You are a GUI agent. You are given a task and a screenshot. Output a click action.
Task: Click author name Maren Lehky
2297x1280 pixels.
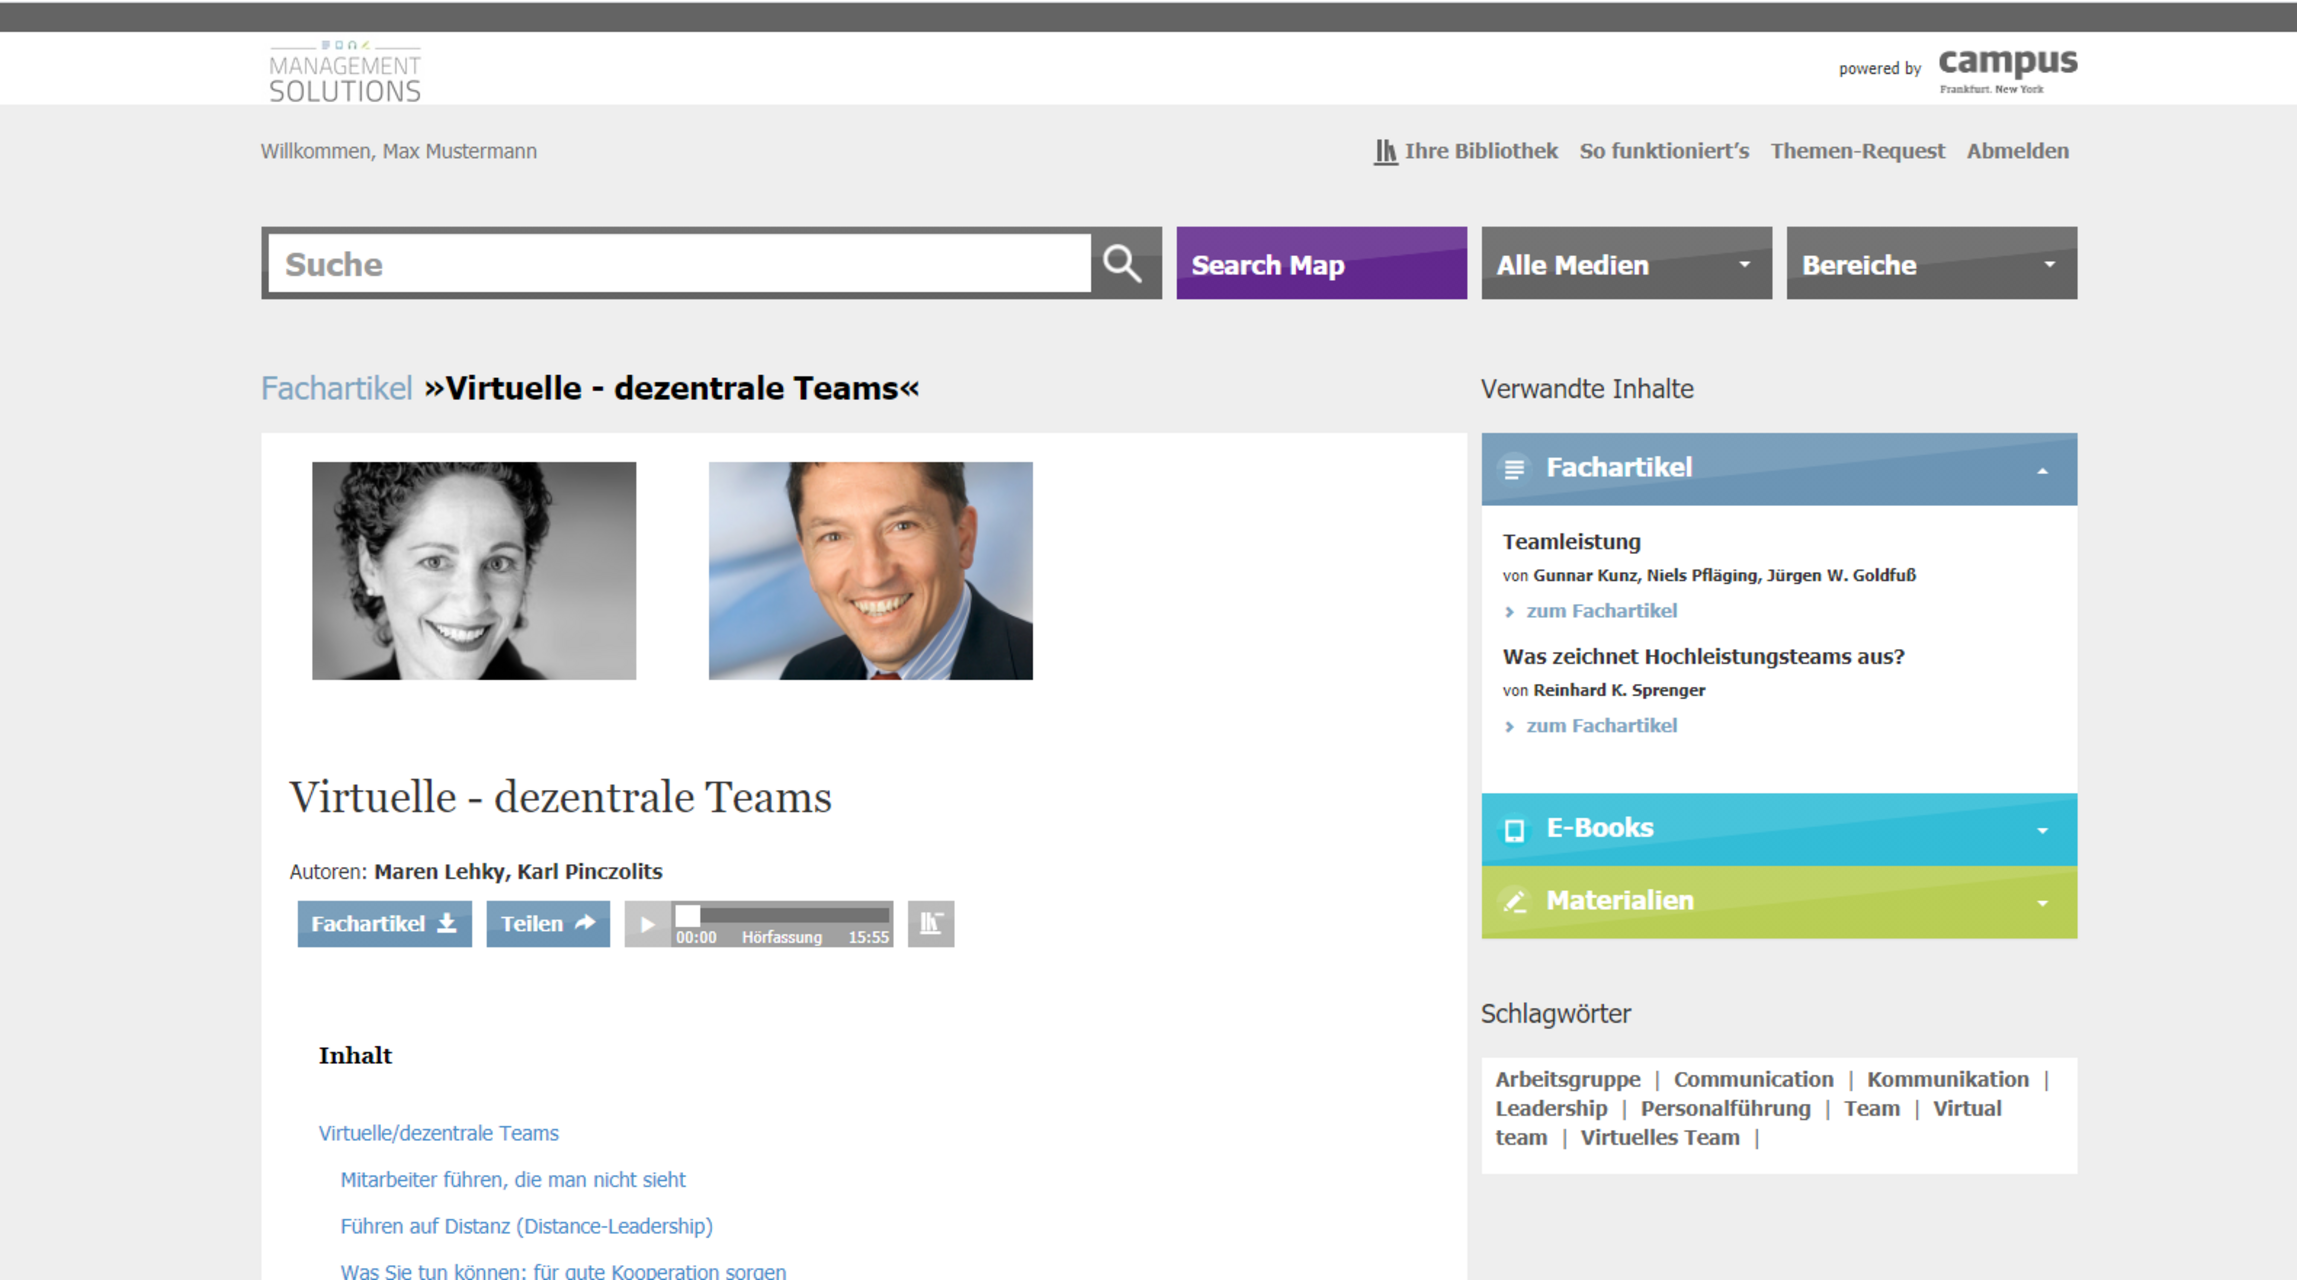439,872
